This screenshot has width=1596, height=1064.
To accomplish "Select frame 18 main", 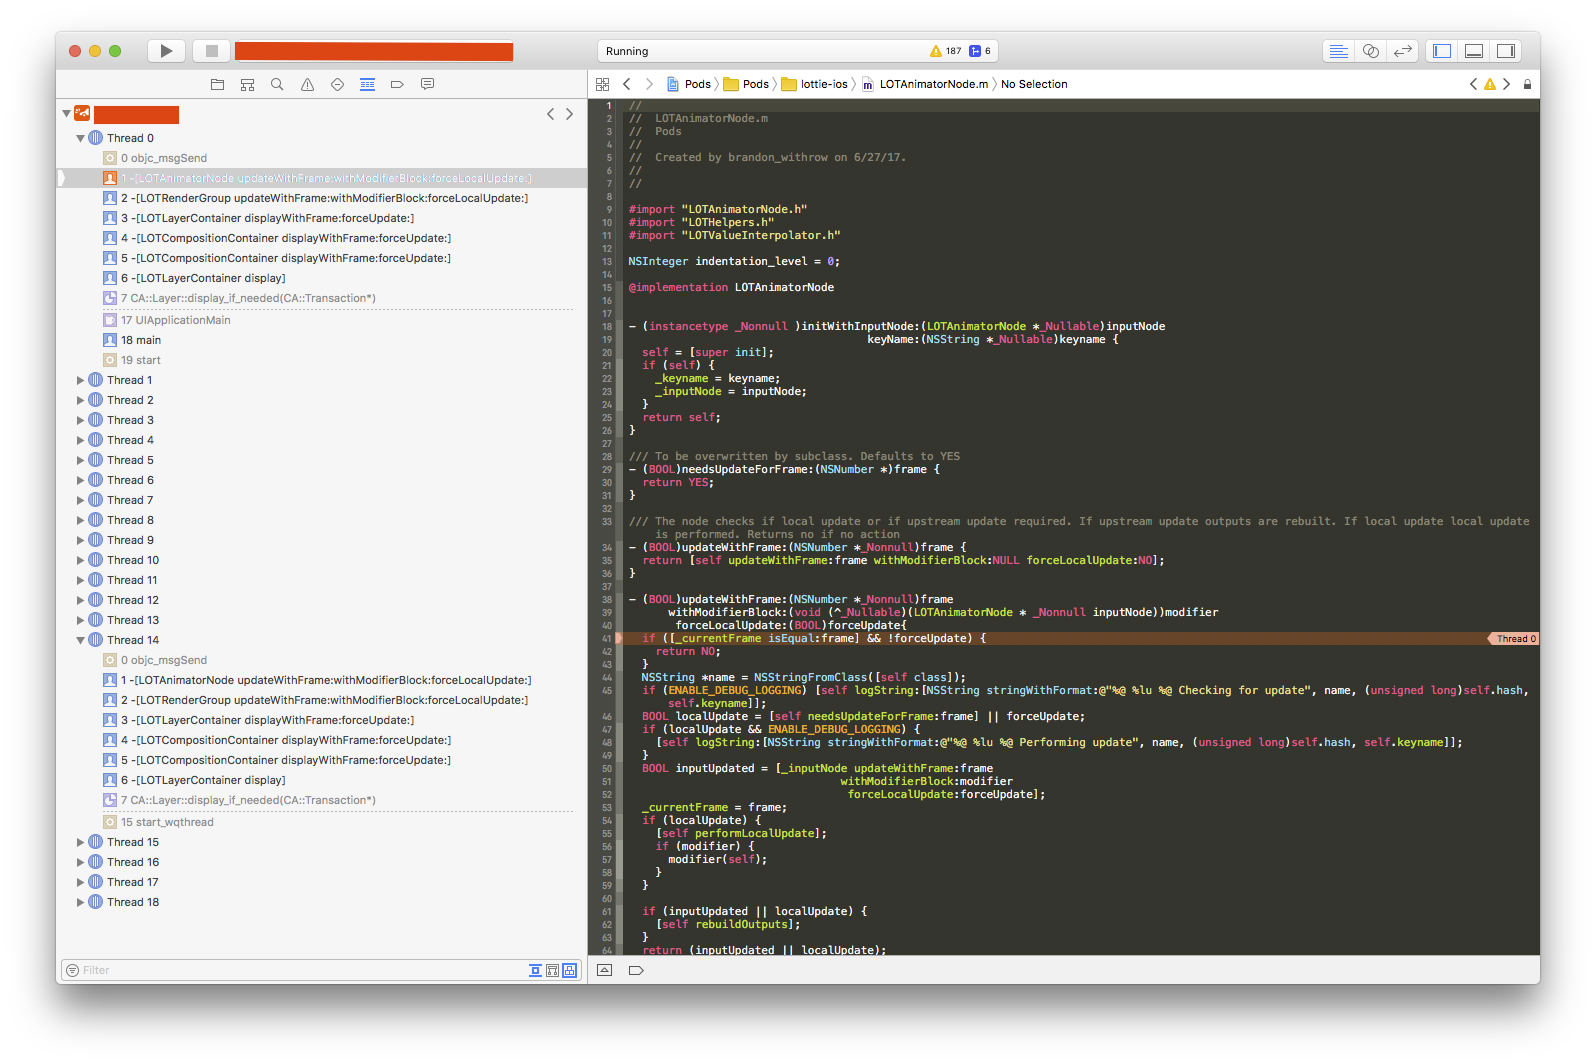I will 321,340.
